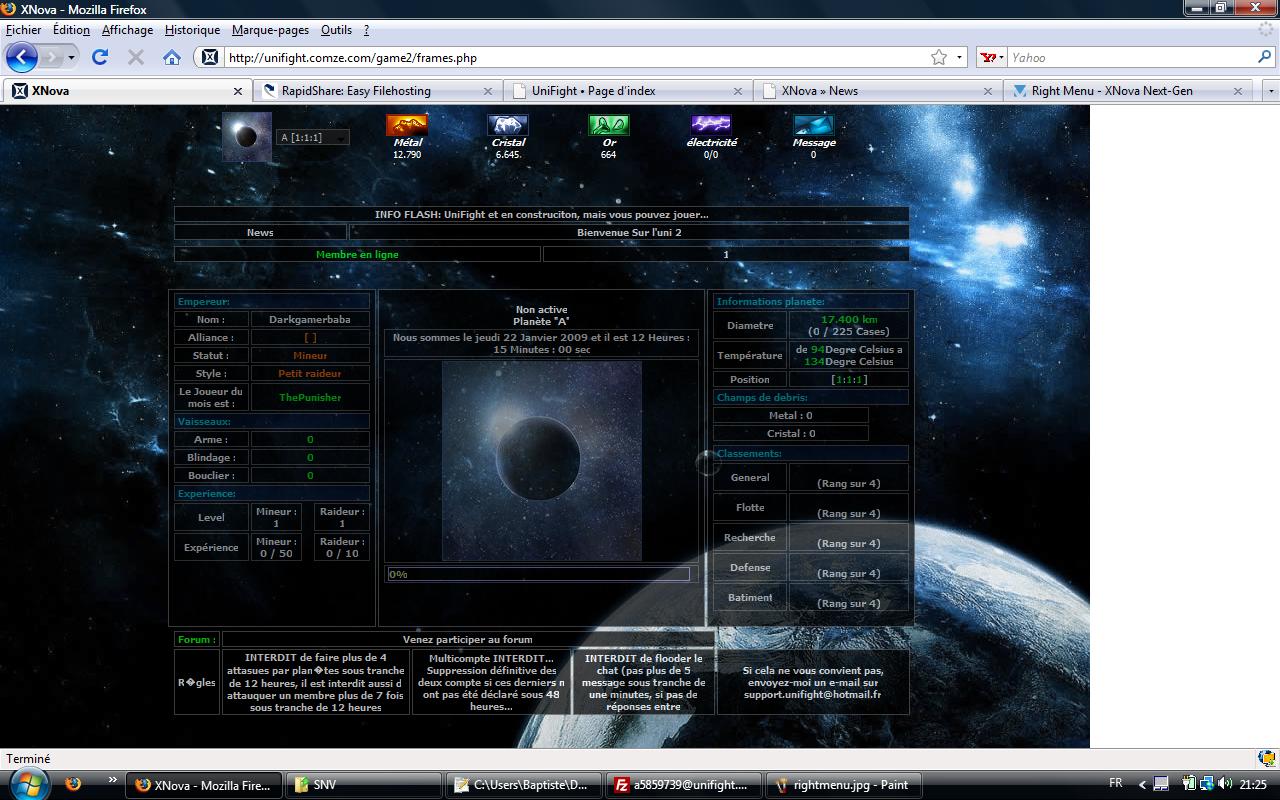Click the browser forward arrow

coord(53,57)
